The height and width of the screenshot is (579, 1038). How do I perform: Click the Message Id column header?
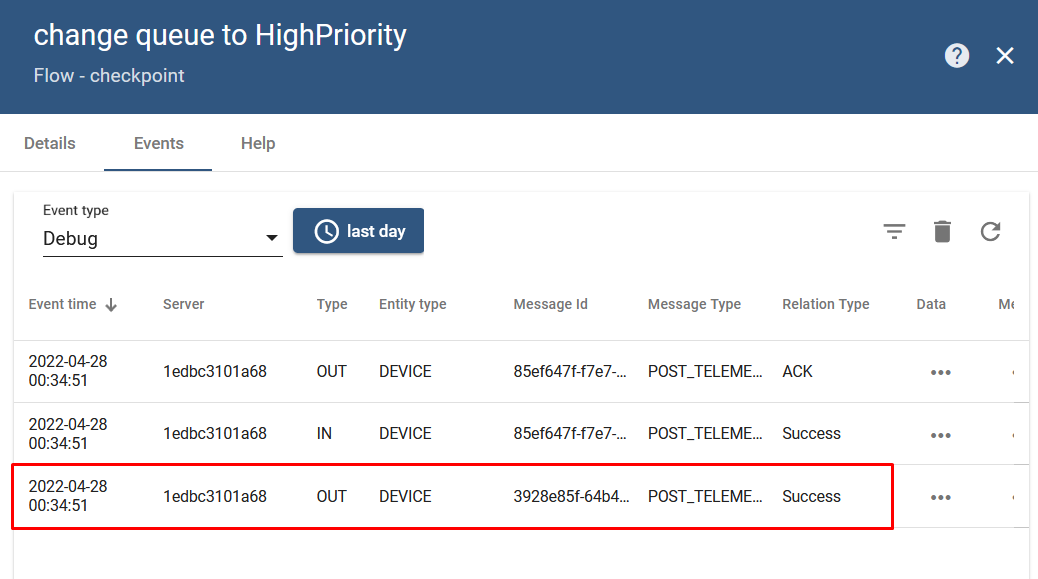(x=550, y=304)
